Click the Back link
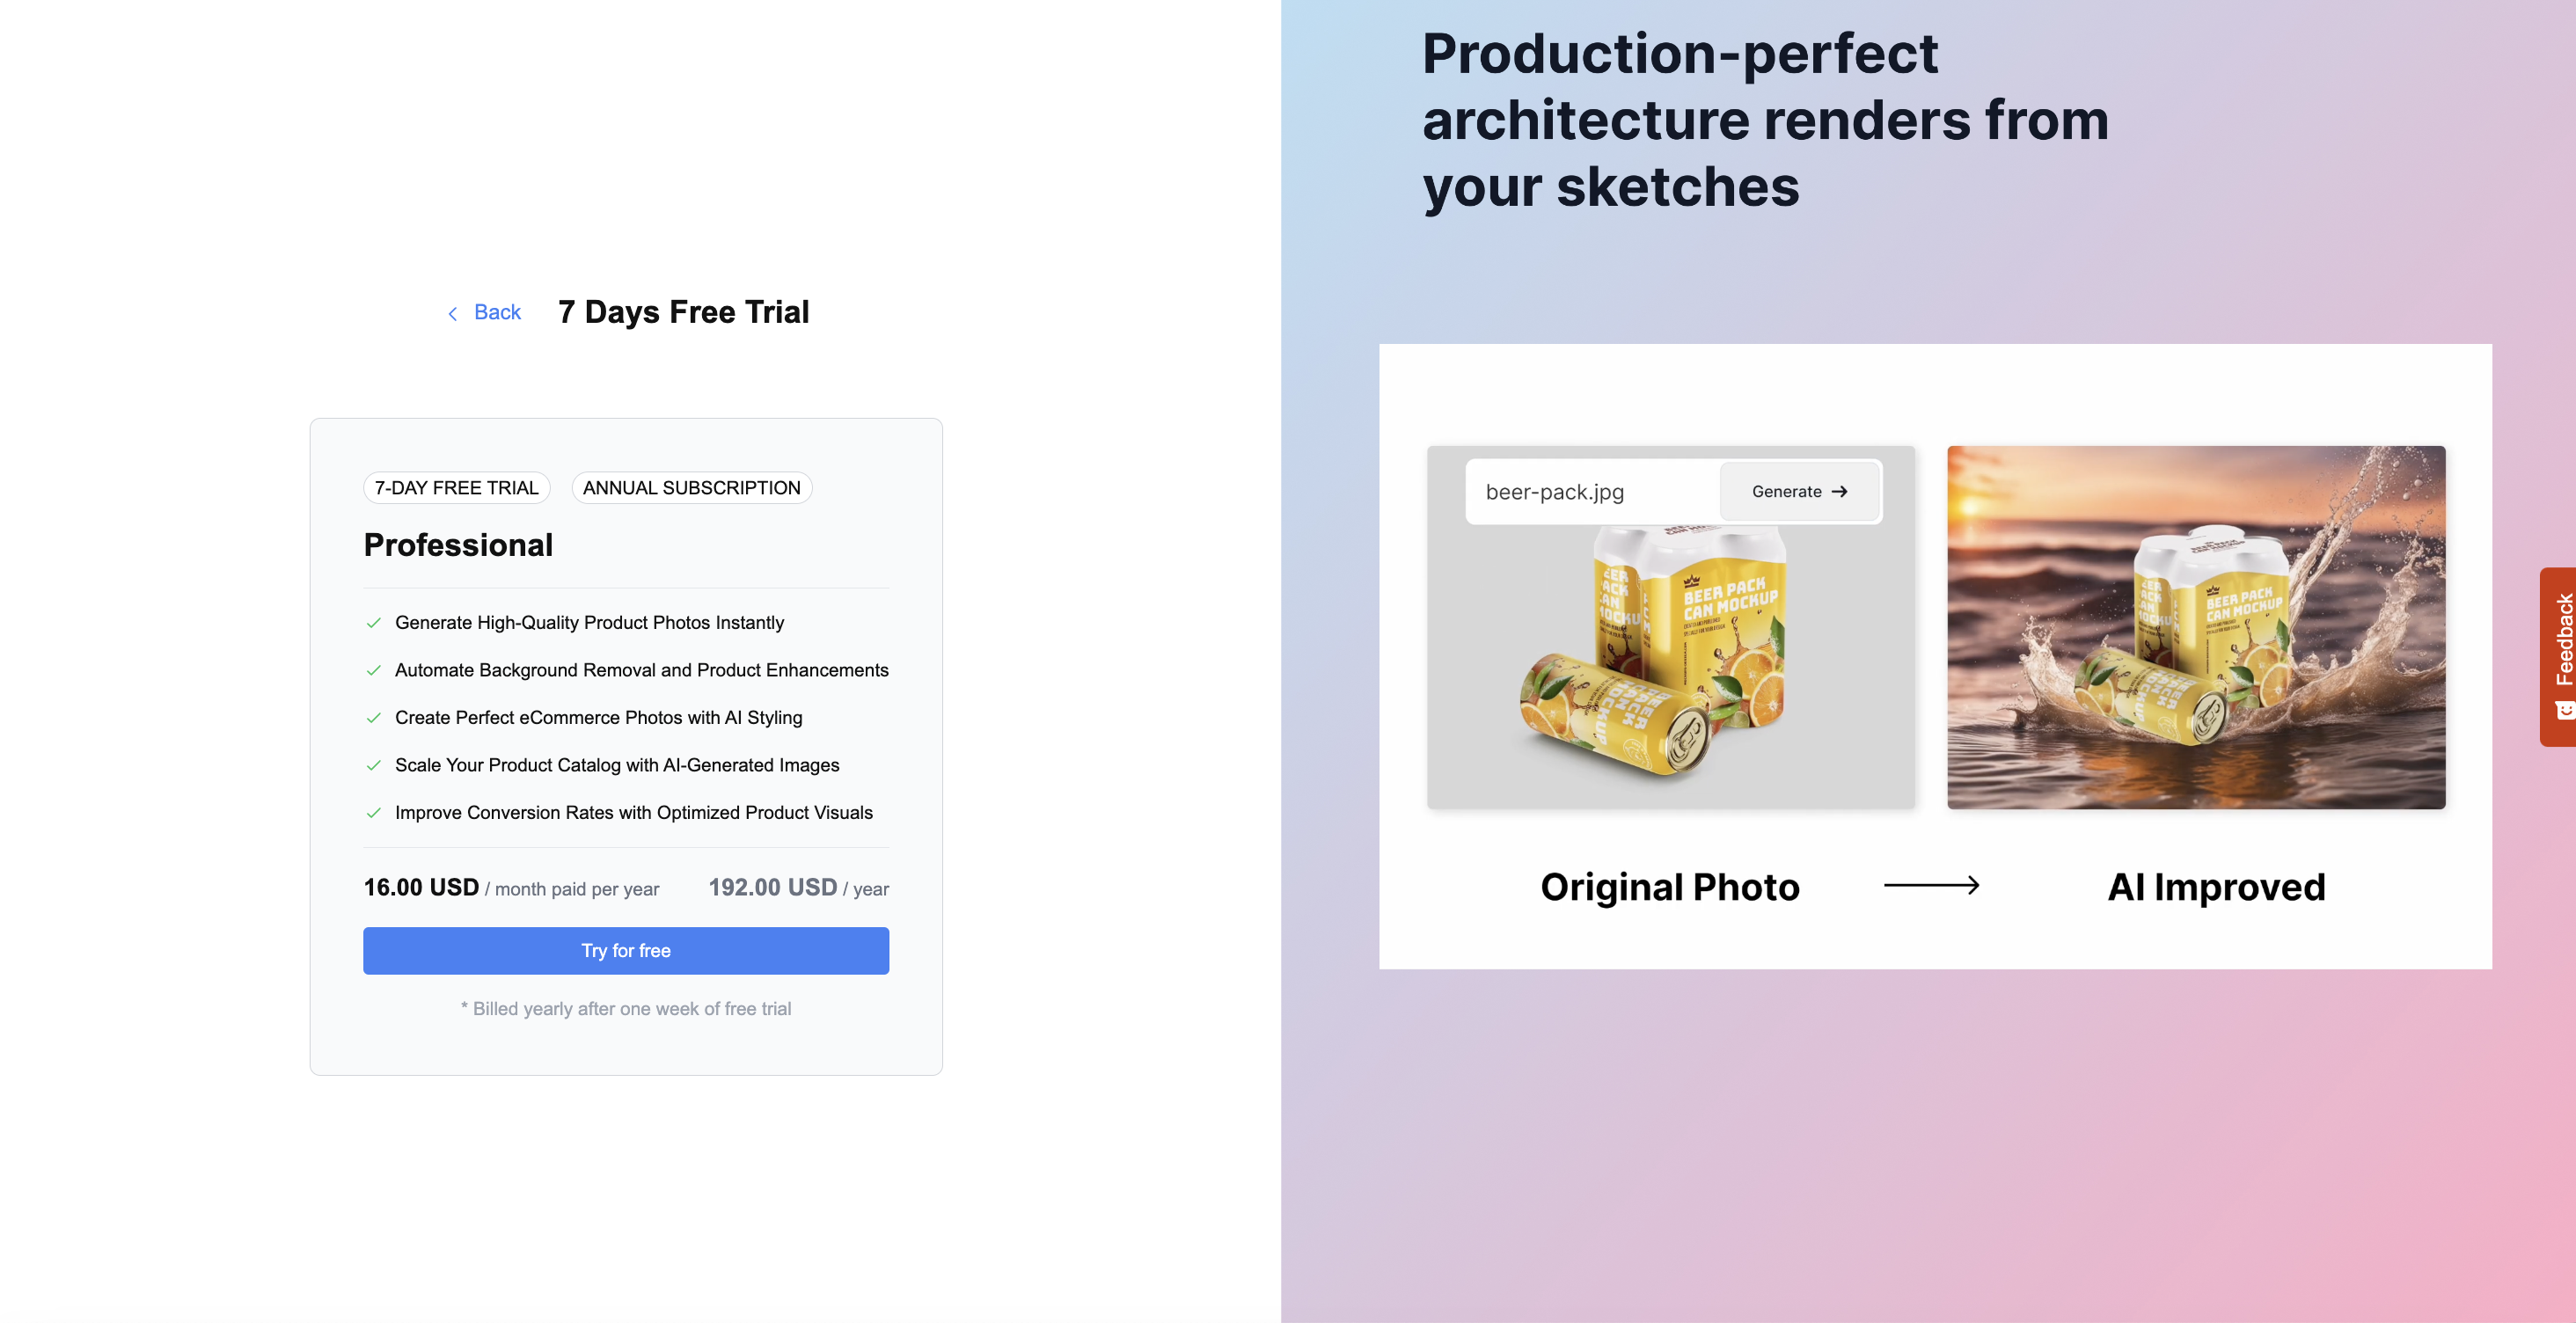2576x1323 pixels. coord(497,312)
